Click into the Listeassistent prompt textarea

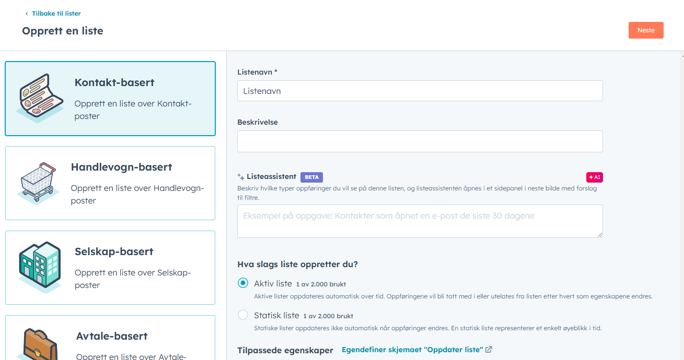(x=420, y=221)
